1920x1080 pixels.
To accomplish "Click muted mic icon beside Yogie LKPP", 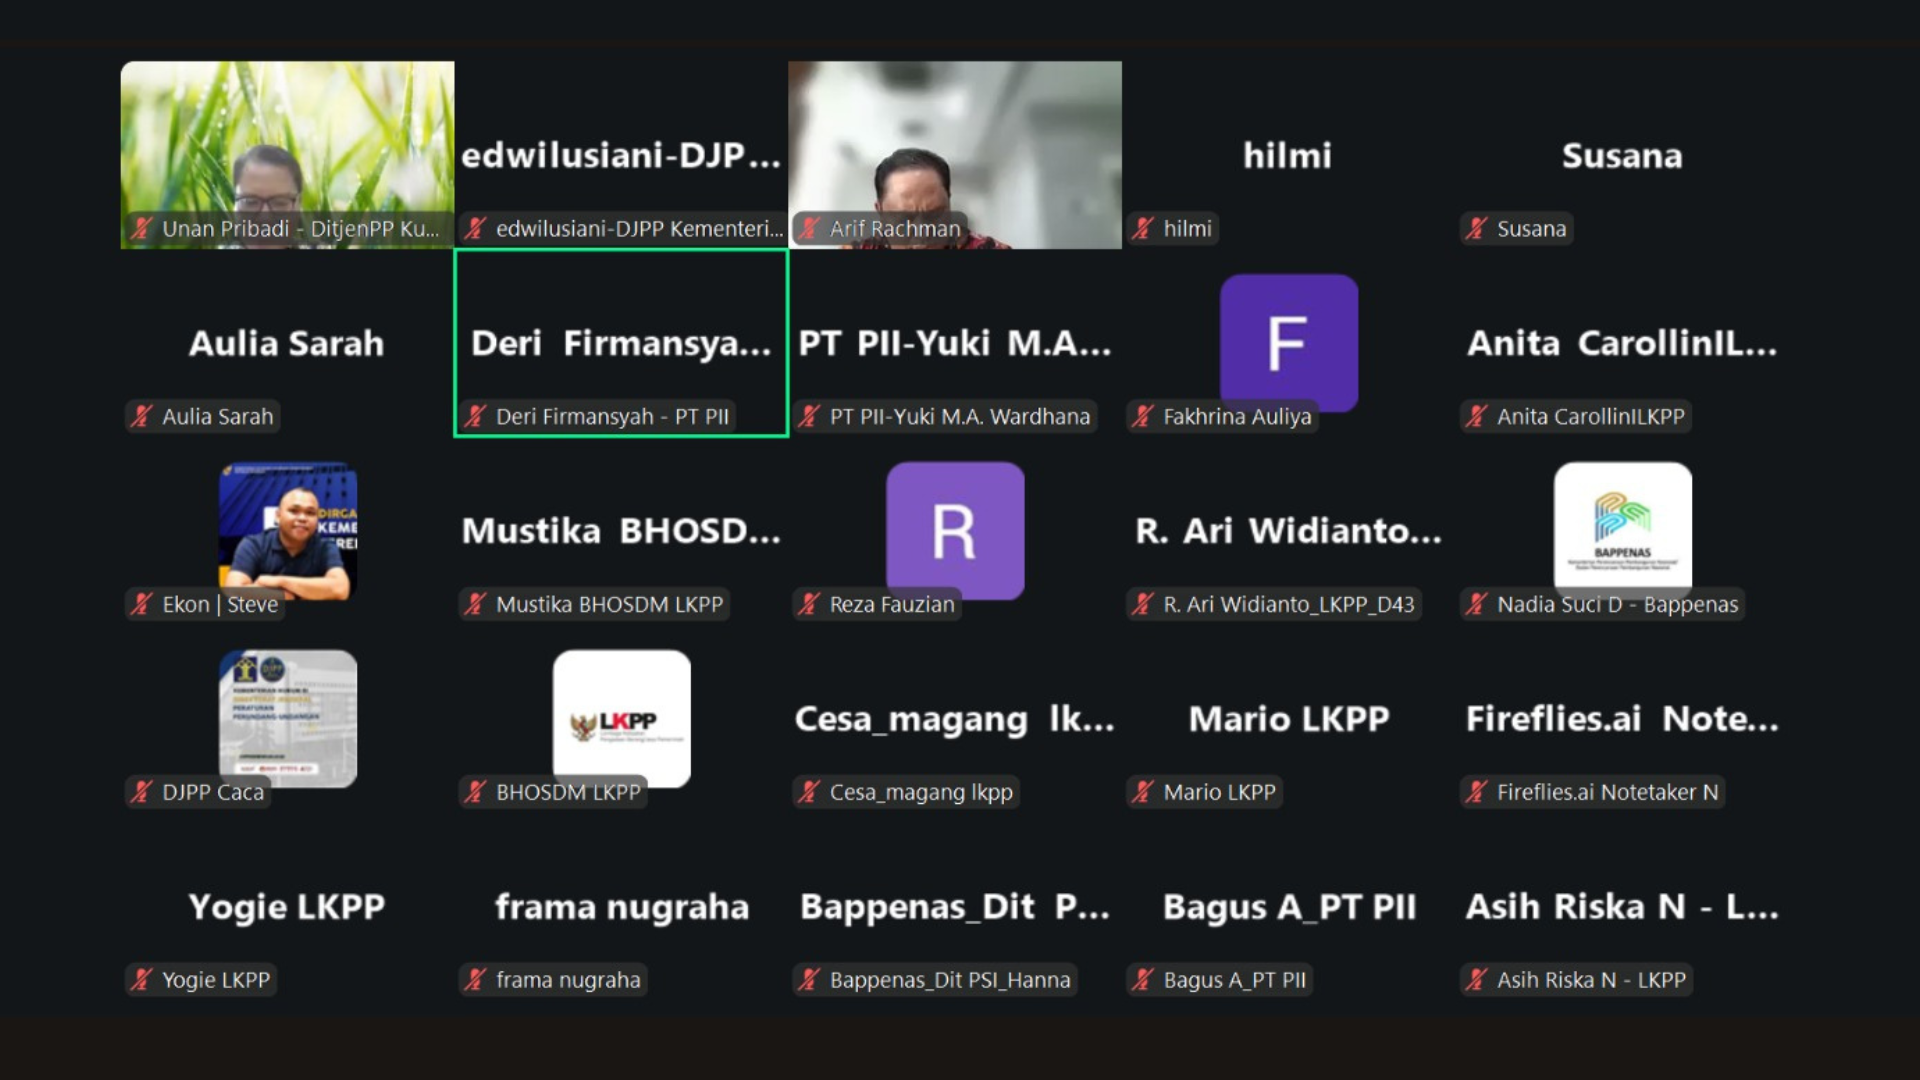I will click(142, 980).
